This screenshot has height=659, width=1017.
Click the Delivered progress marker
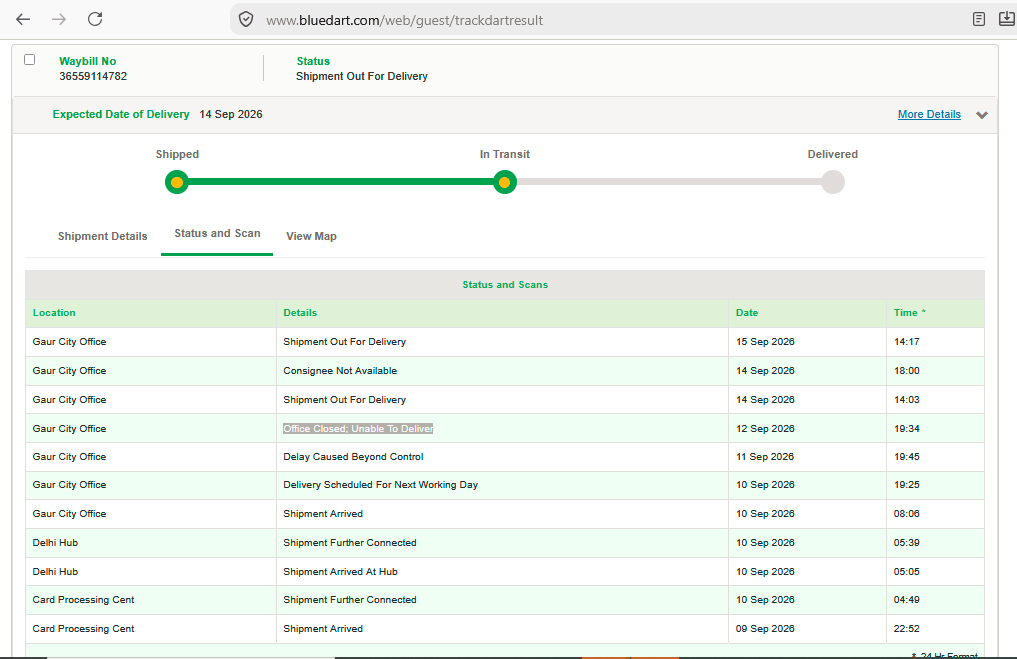click(833, 182)
